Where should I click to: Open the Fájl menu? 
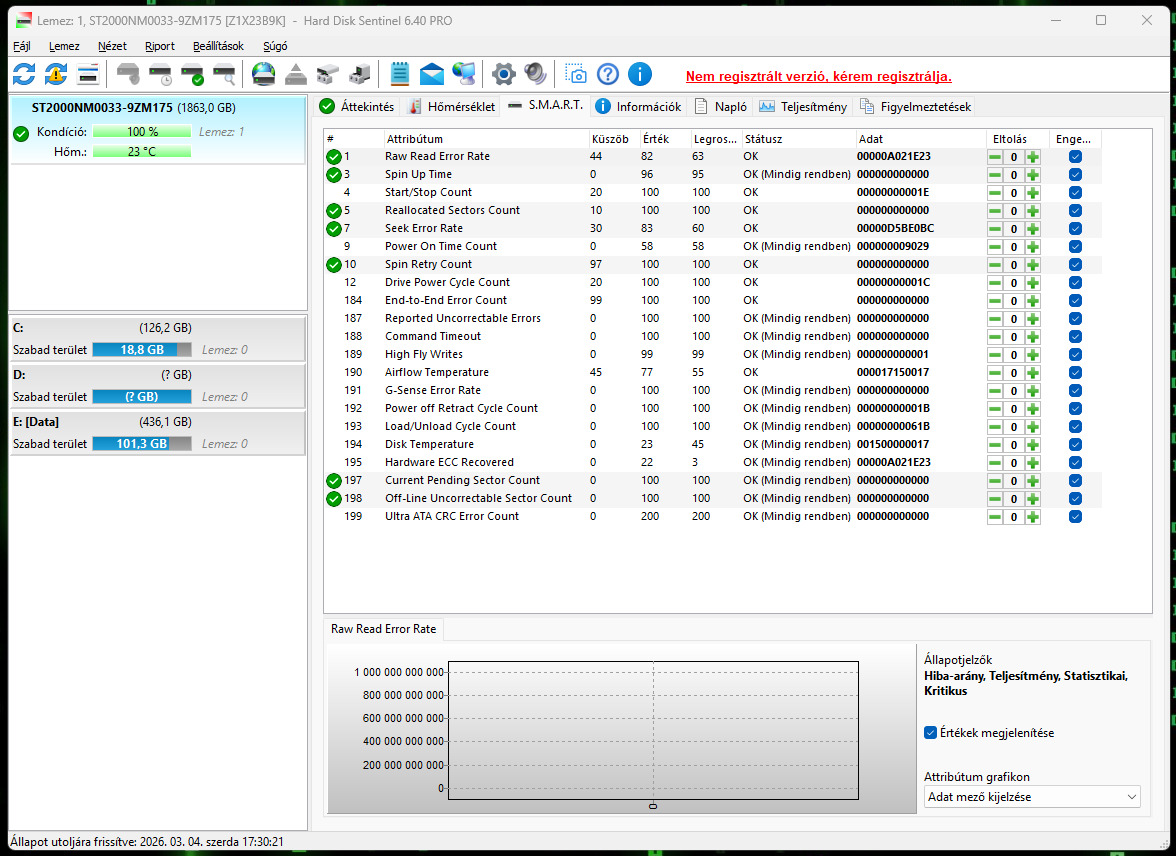22,46
